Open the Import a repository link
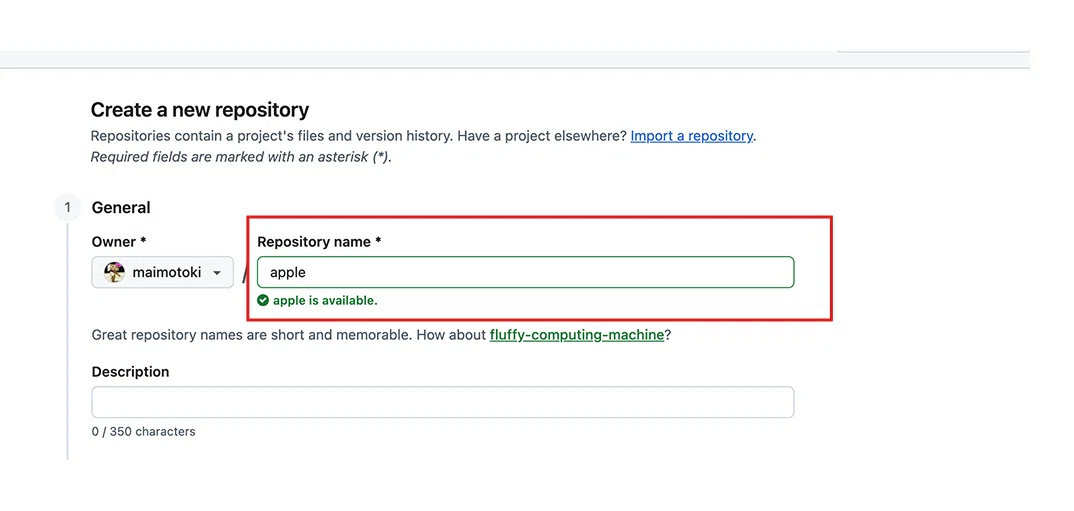Screen dimensions: 1074x511 [691, 136]
